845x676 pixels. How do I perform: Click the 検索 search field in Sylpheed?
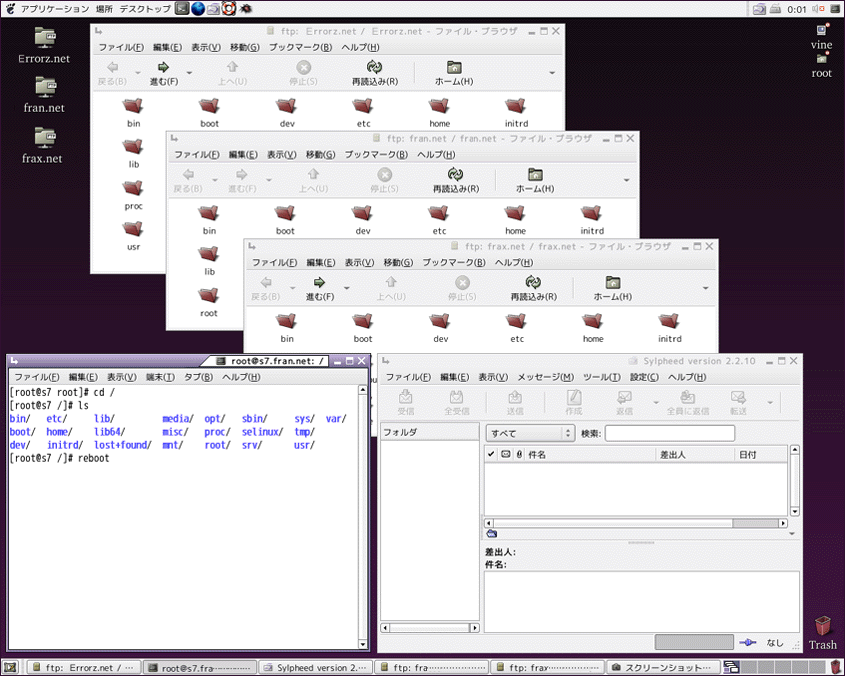669,433
